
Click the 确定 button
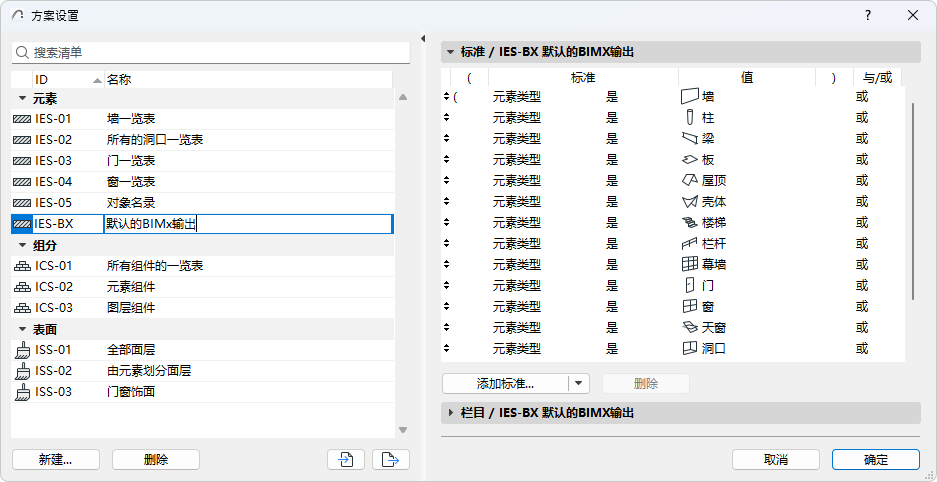pyautogui.click(x=875, y=459)
